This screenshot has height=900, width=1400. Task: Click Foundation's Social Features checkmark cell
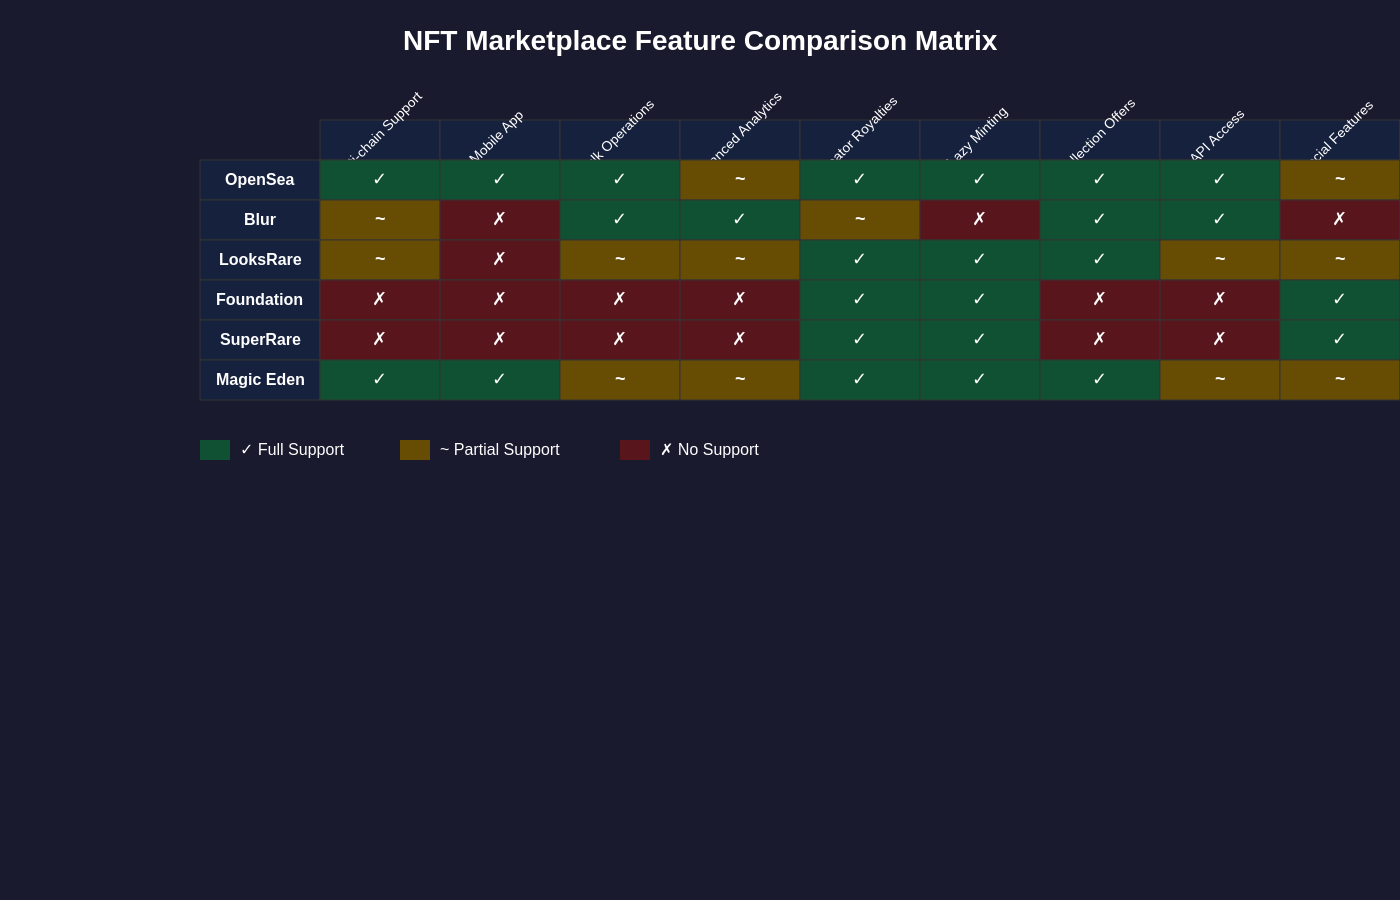[1340, 300]
